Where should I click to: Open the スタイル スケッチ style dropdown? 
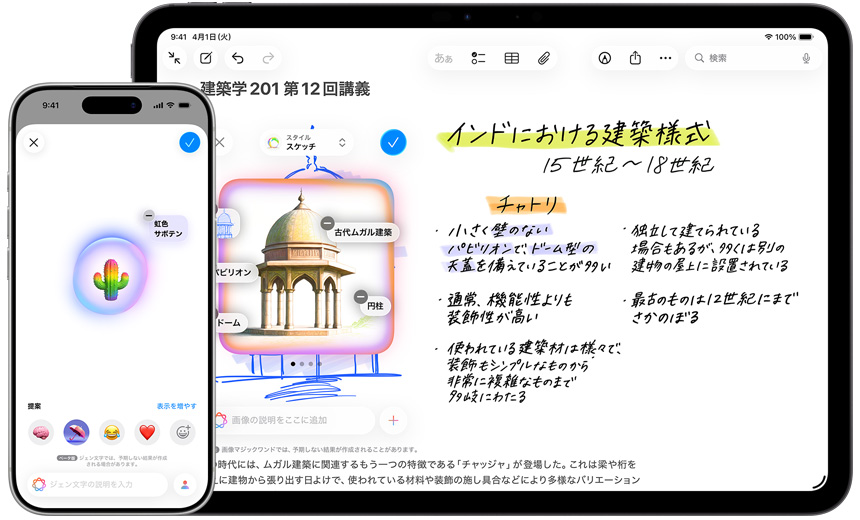coord(307,142)
